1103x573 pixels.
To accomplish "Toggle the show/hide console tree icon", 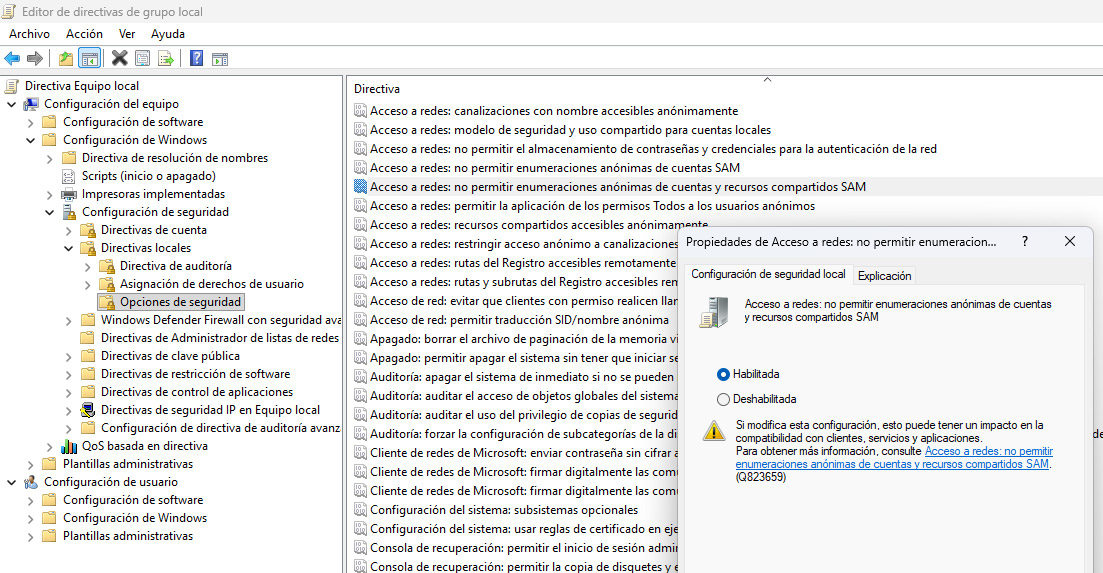I will click(89, 58).
